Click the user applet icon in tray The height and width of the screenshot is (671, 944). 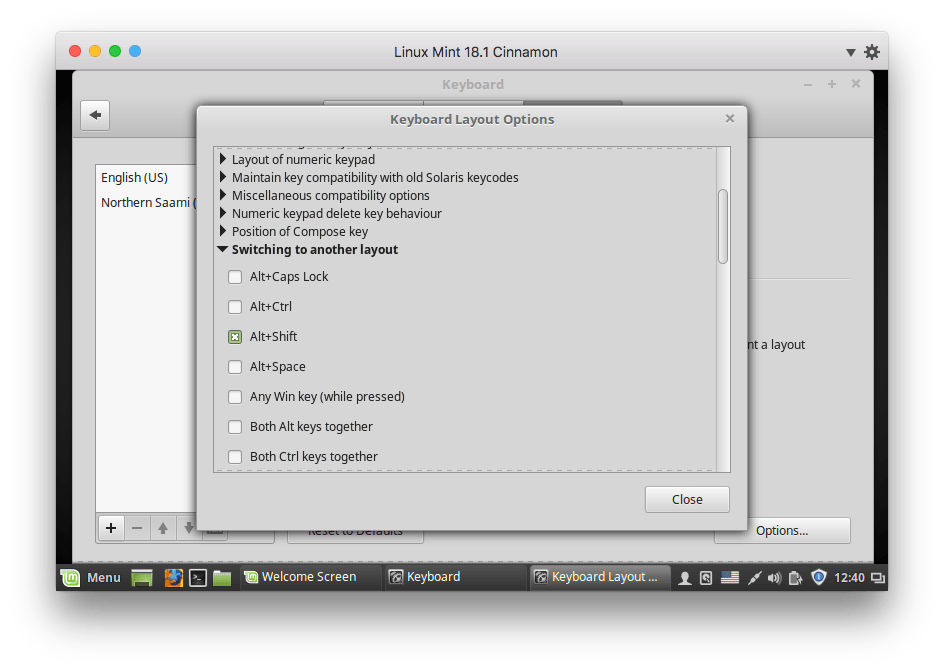(x=685, y=578)
